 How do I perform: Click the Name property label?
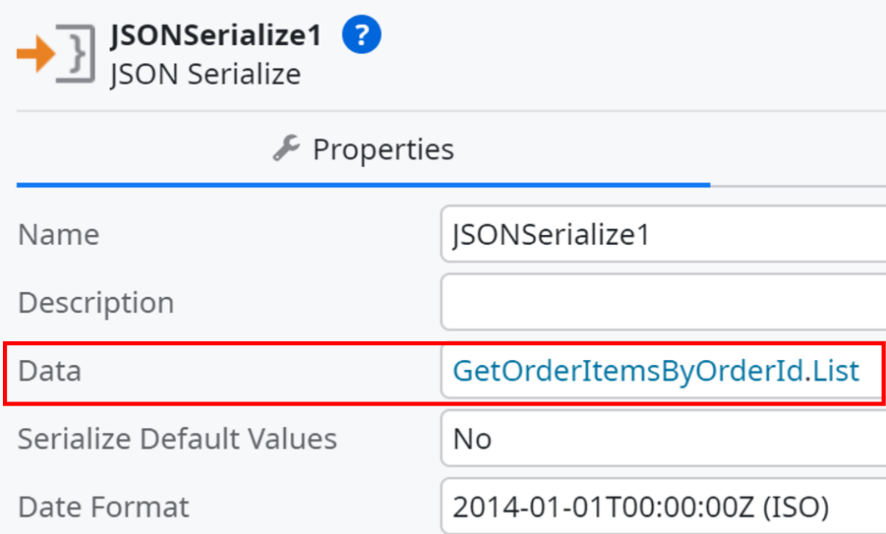click(x=59, y=234)
